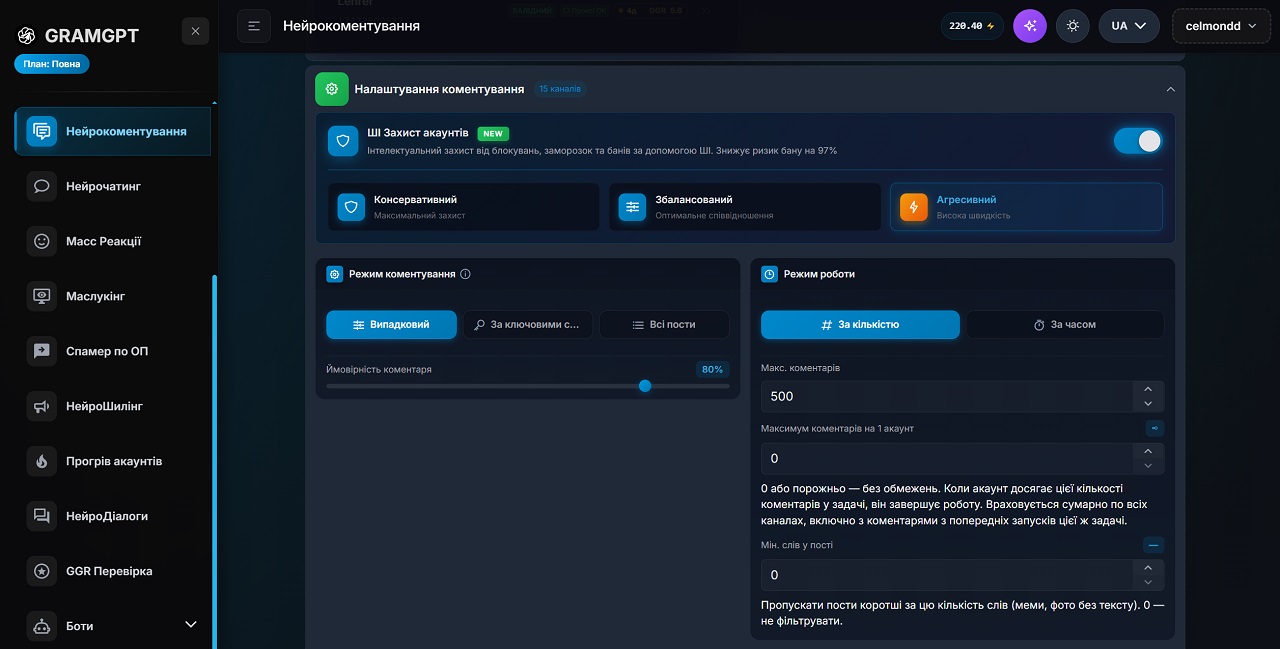Select the Агресивний protection mode
1280x649 pixels.
click(1026, 207)
